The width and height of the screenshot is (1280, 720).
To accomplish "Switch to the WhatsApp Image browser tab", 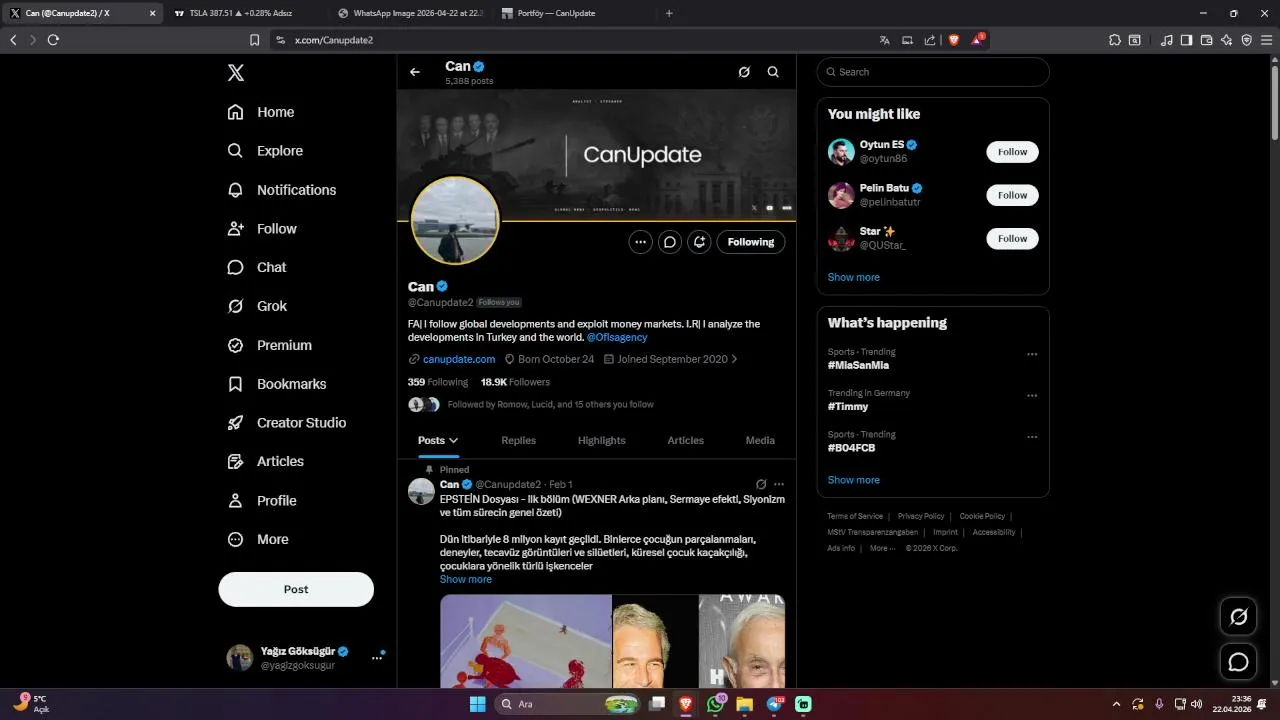I will click(410, 14).
